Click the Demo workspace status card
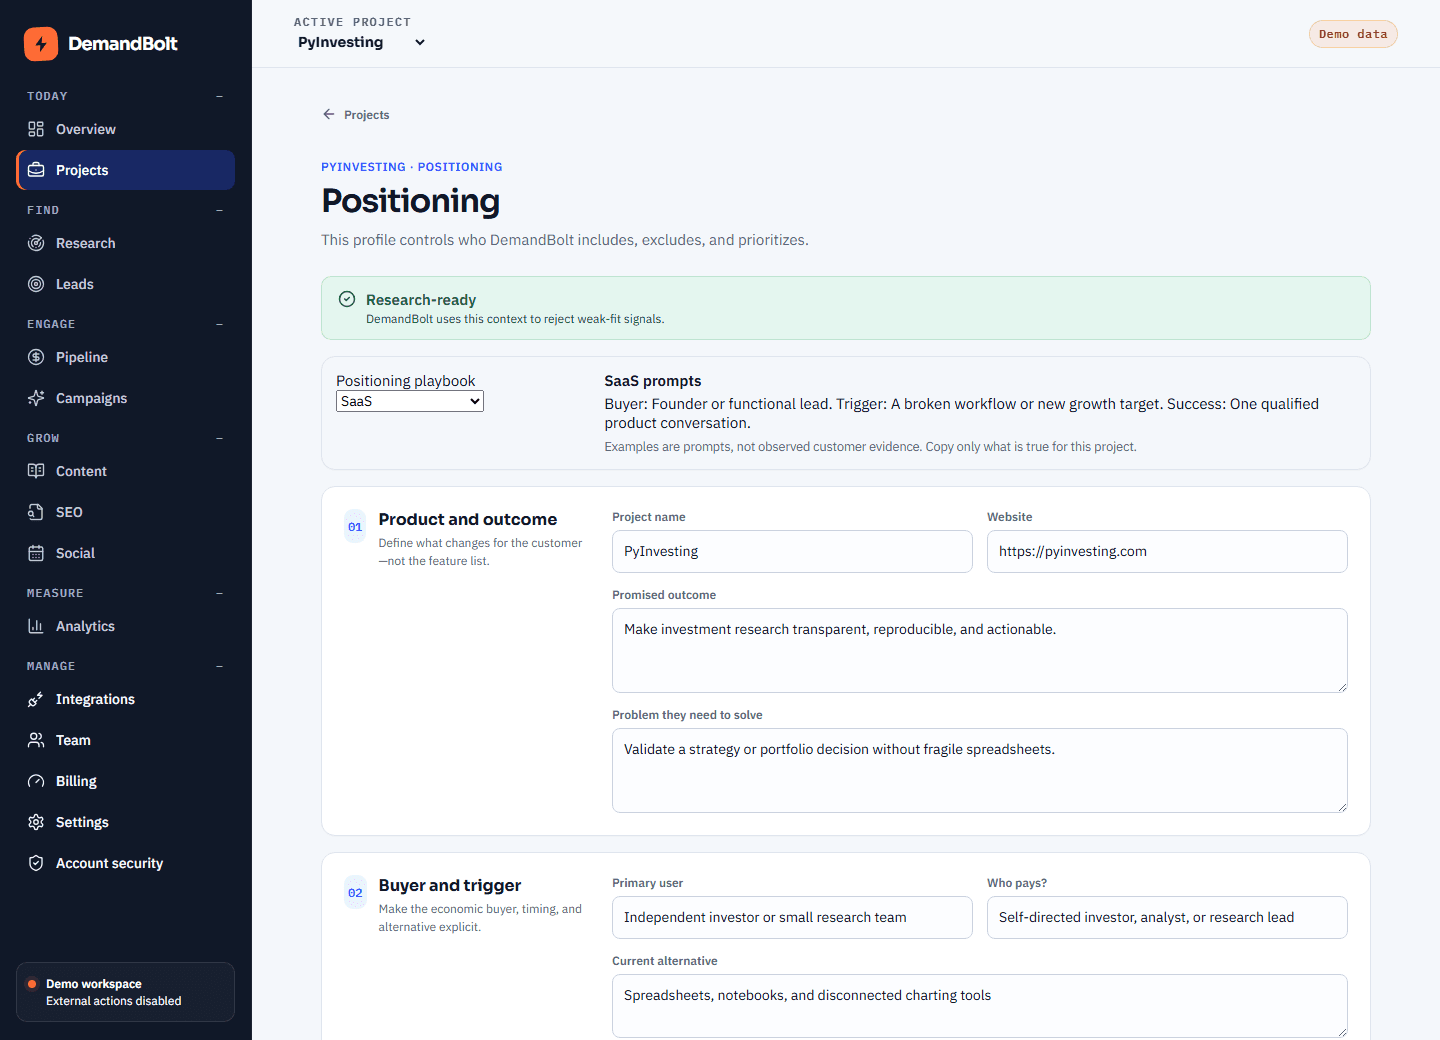The height and width of the screenshot is (1040, 1440). point(126,992)
